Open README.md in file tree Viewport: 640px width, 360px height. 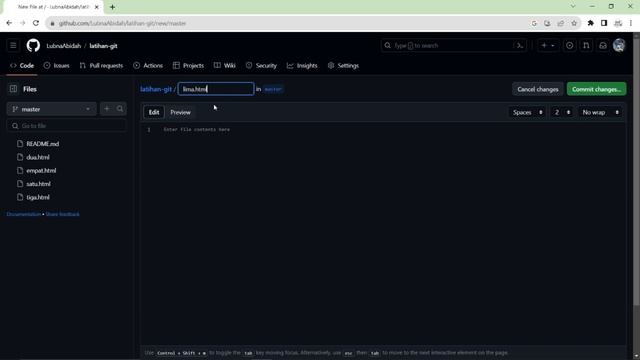pyautogui.click(x=42, y=144)
